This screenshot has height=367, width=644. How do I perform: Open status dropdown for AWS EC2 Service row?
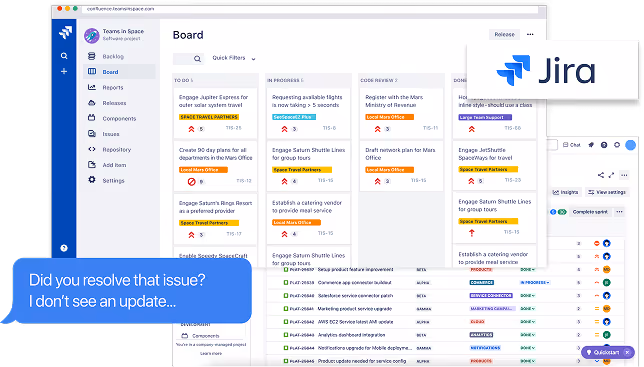528,322
